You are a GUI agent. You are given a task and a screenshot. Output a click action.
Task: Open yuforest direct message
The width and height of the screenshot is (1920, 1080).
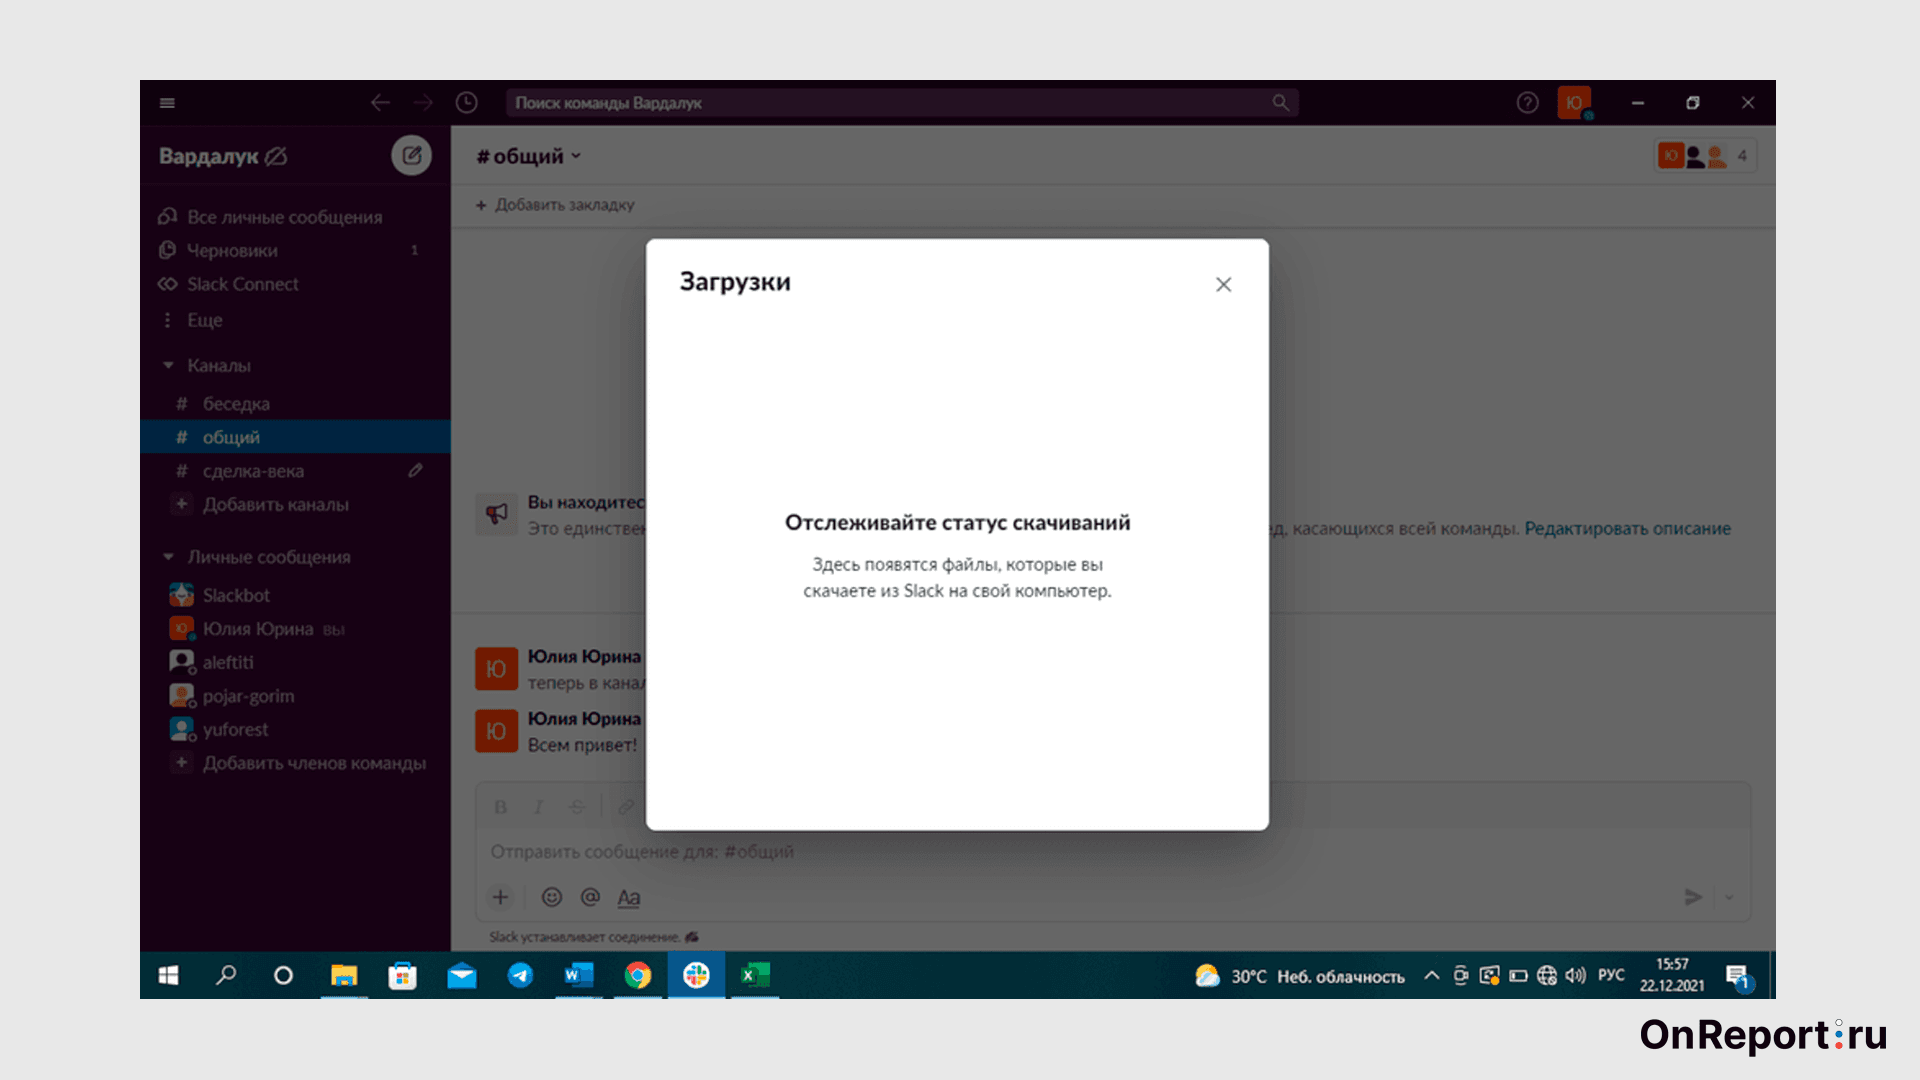click(x=235, y=730)
